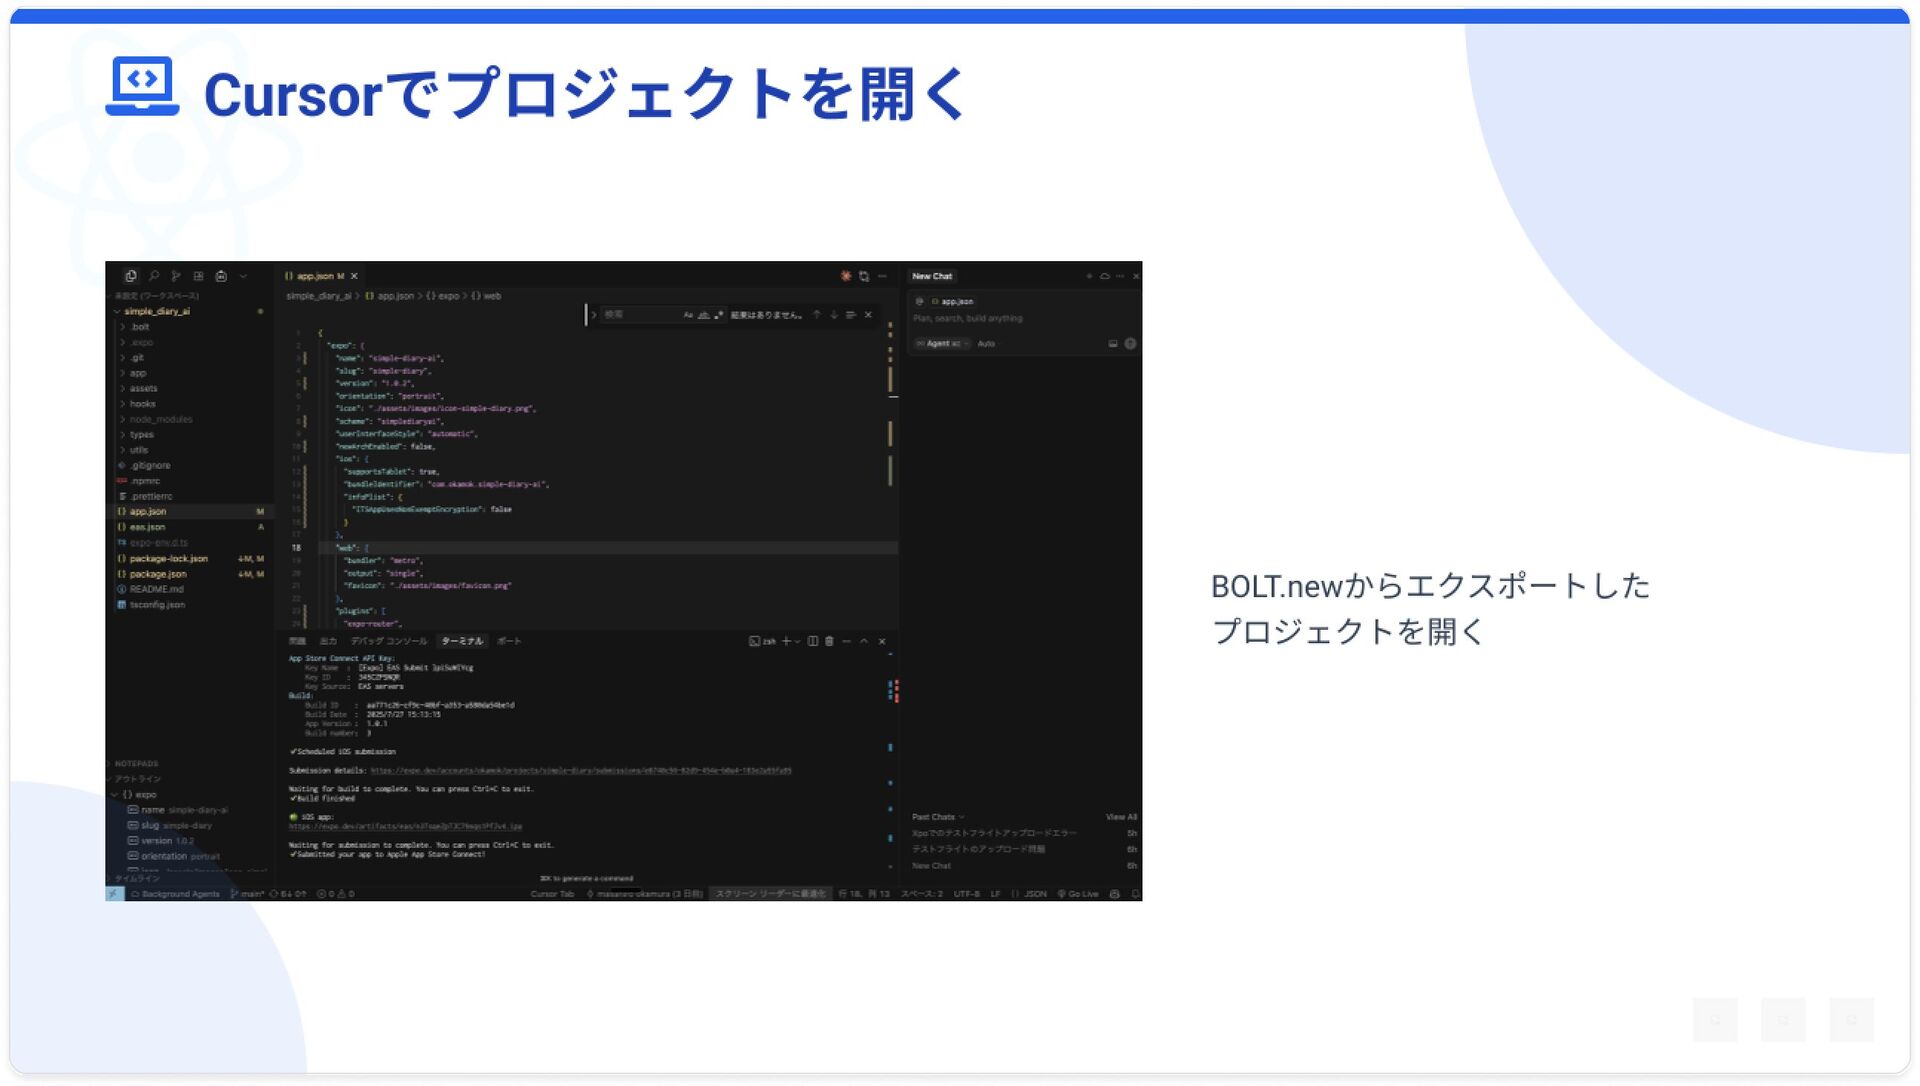Click the overlapping-squares icon in editor toolbar

(864, 276)
